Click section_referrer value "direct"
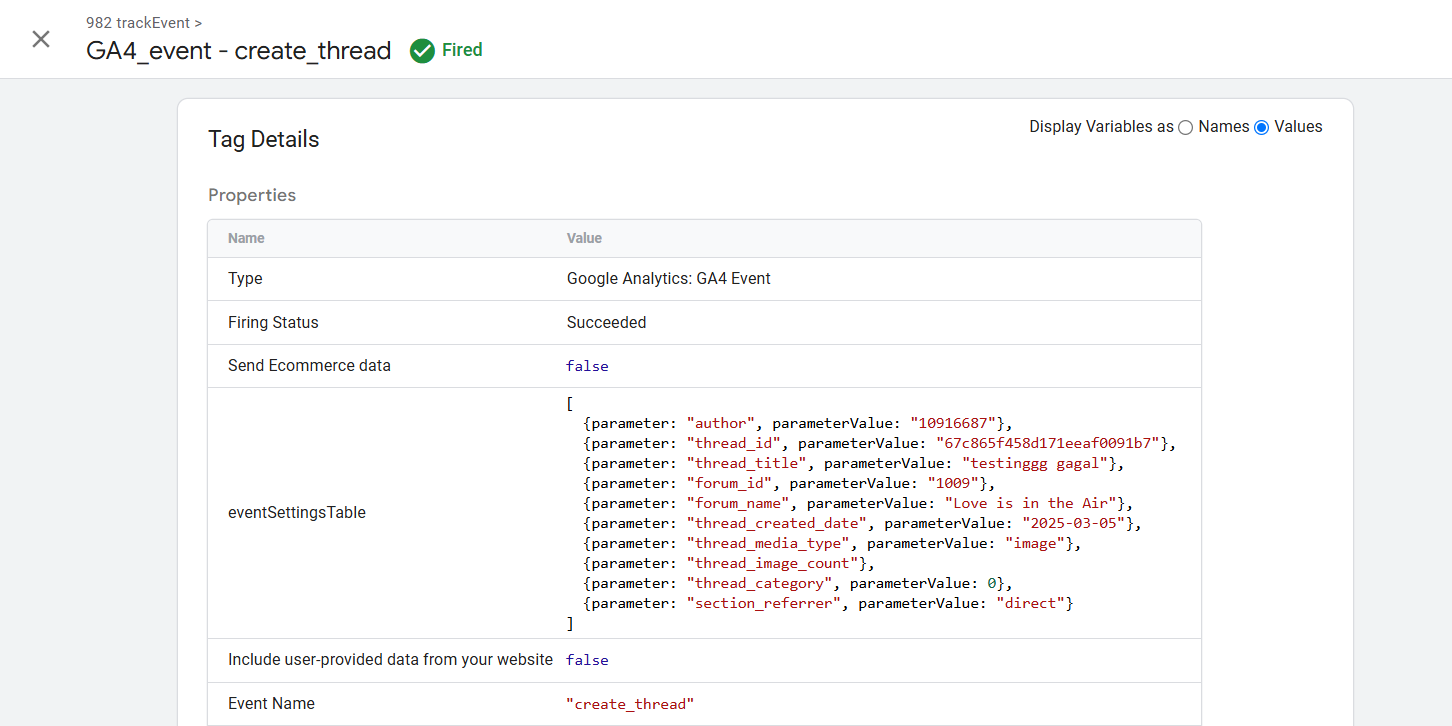The height and width of the screenshot is (726, 1452). [1031, 603]
